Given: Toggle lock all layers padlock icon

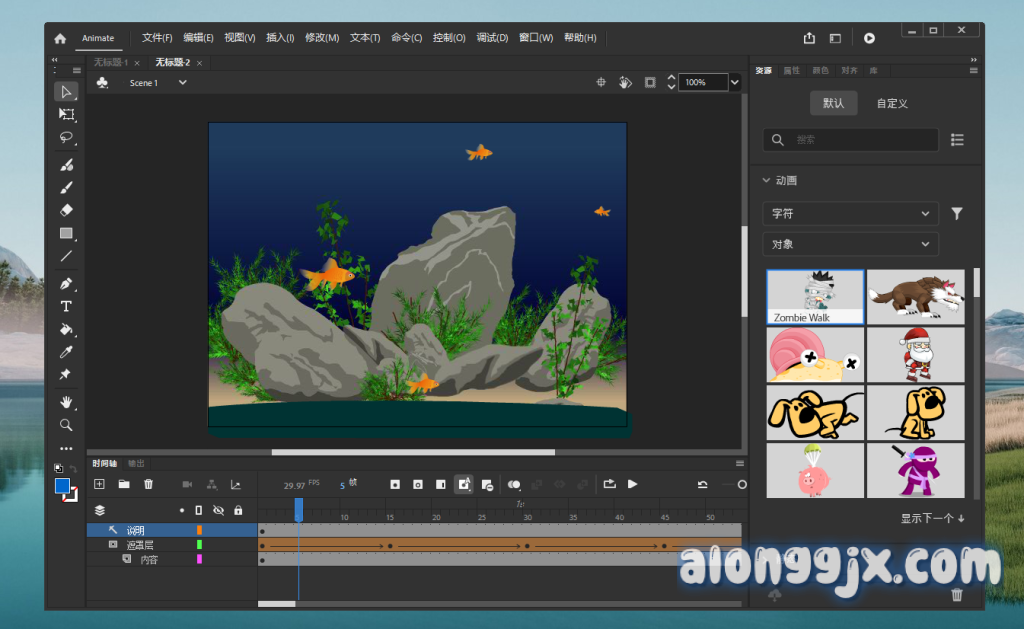Looking at the screenshot, I should [x=238, y=510].
